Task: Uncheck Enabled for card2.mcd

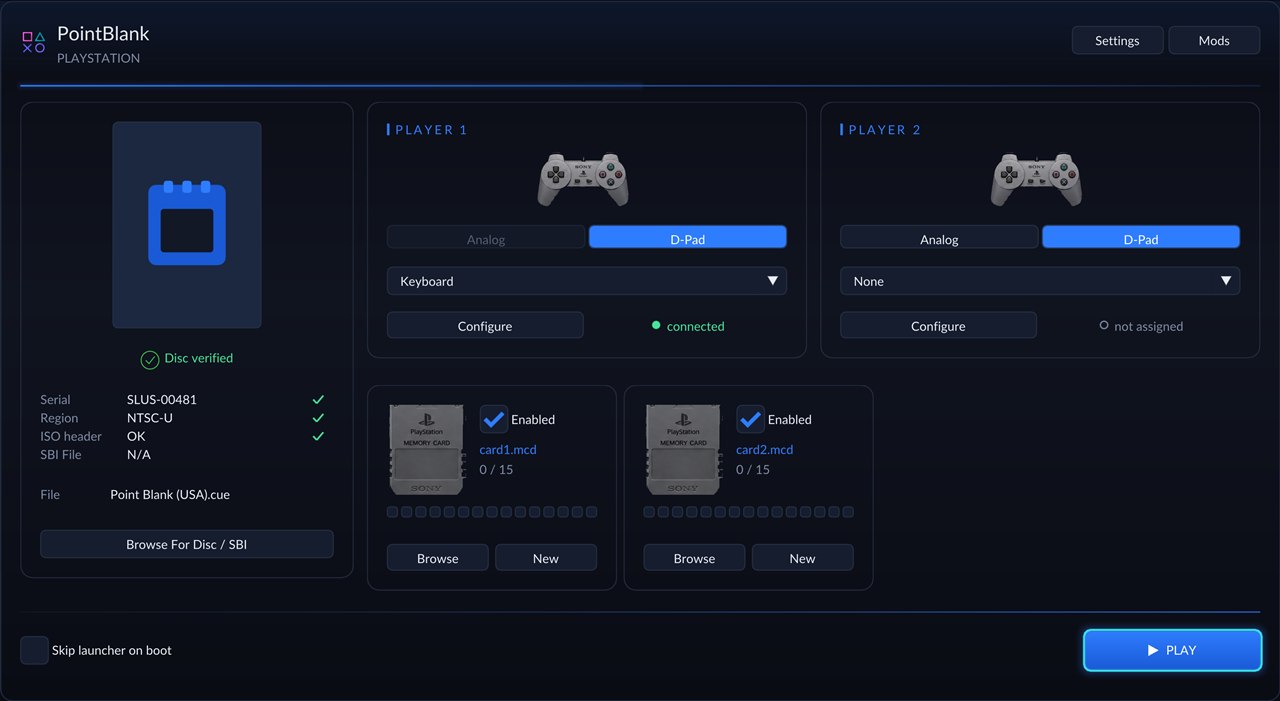Action: [x=751, y=419]
